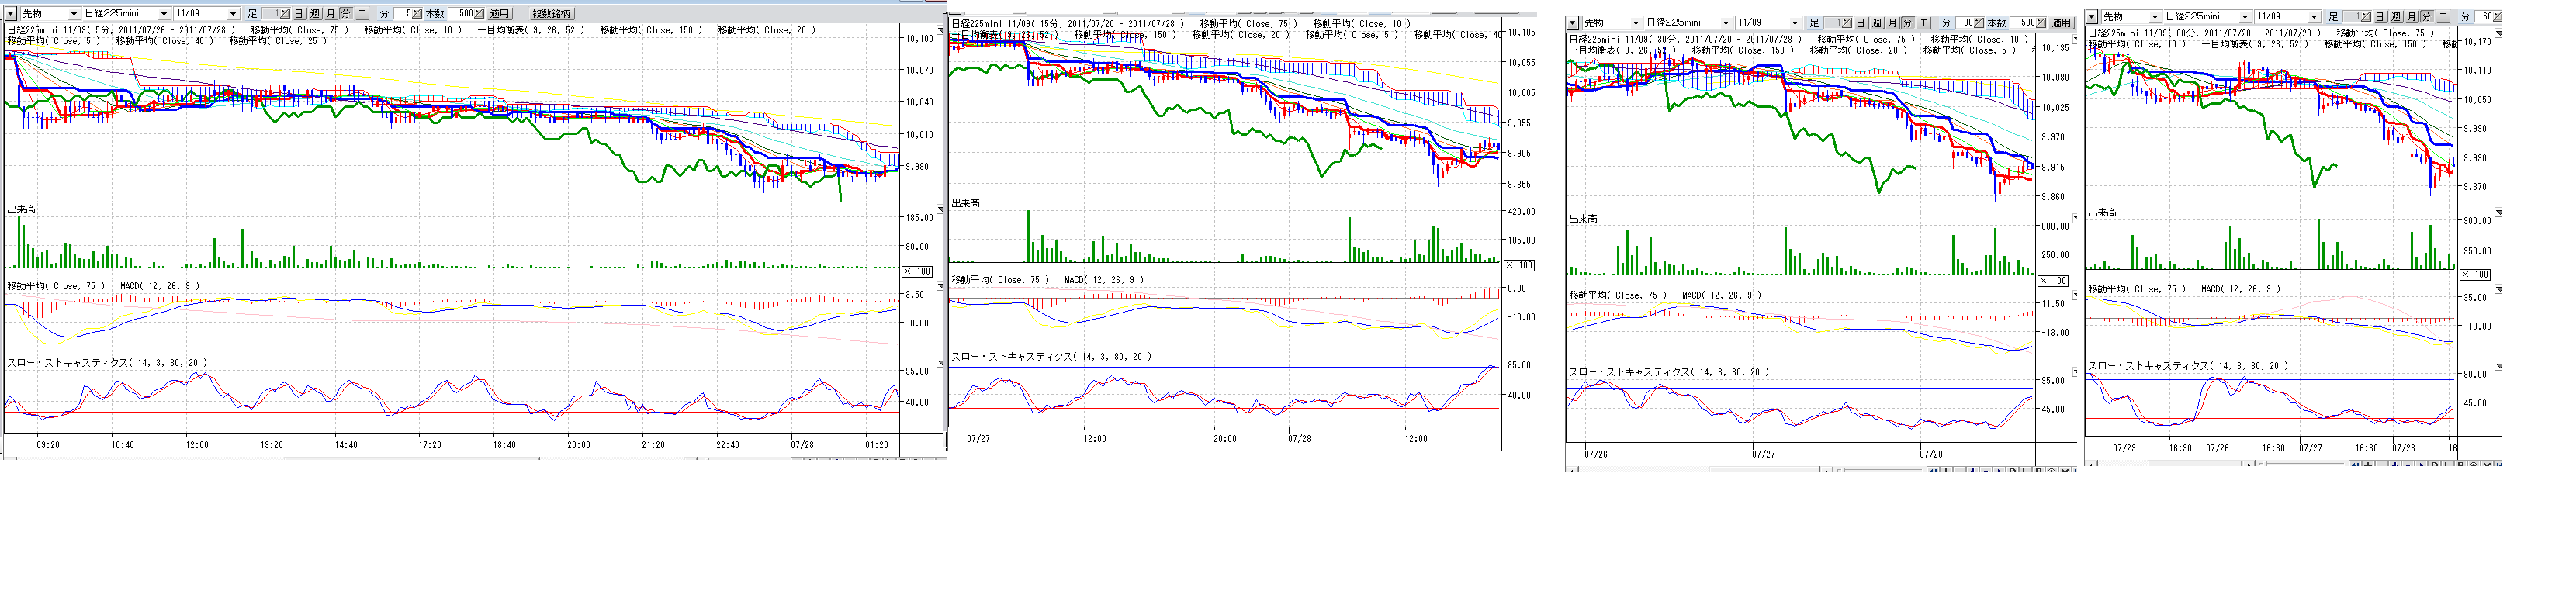The width and height of the screenshot is (2576, 608).
Task: Click the 複数銘柄 button
Action: (550, 14)
